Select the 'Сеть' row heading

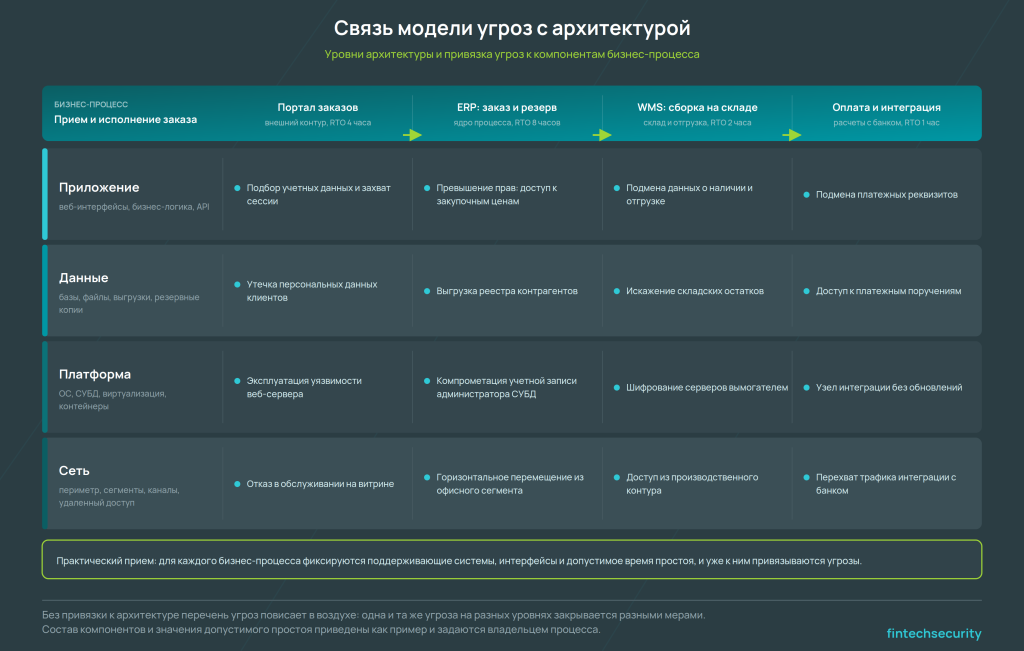click(x=74, y=471)
